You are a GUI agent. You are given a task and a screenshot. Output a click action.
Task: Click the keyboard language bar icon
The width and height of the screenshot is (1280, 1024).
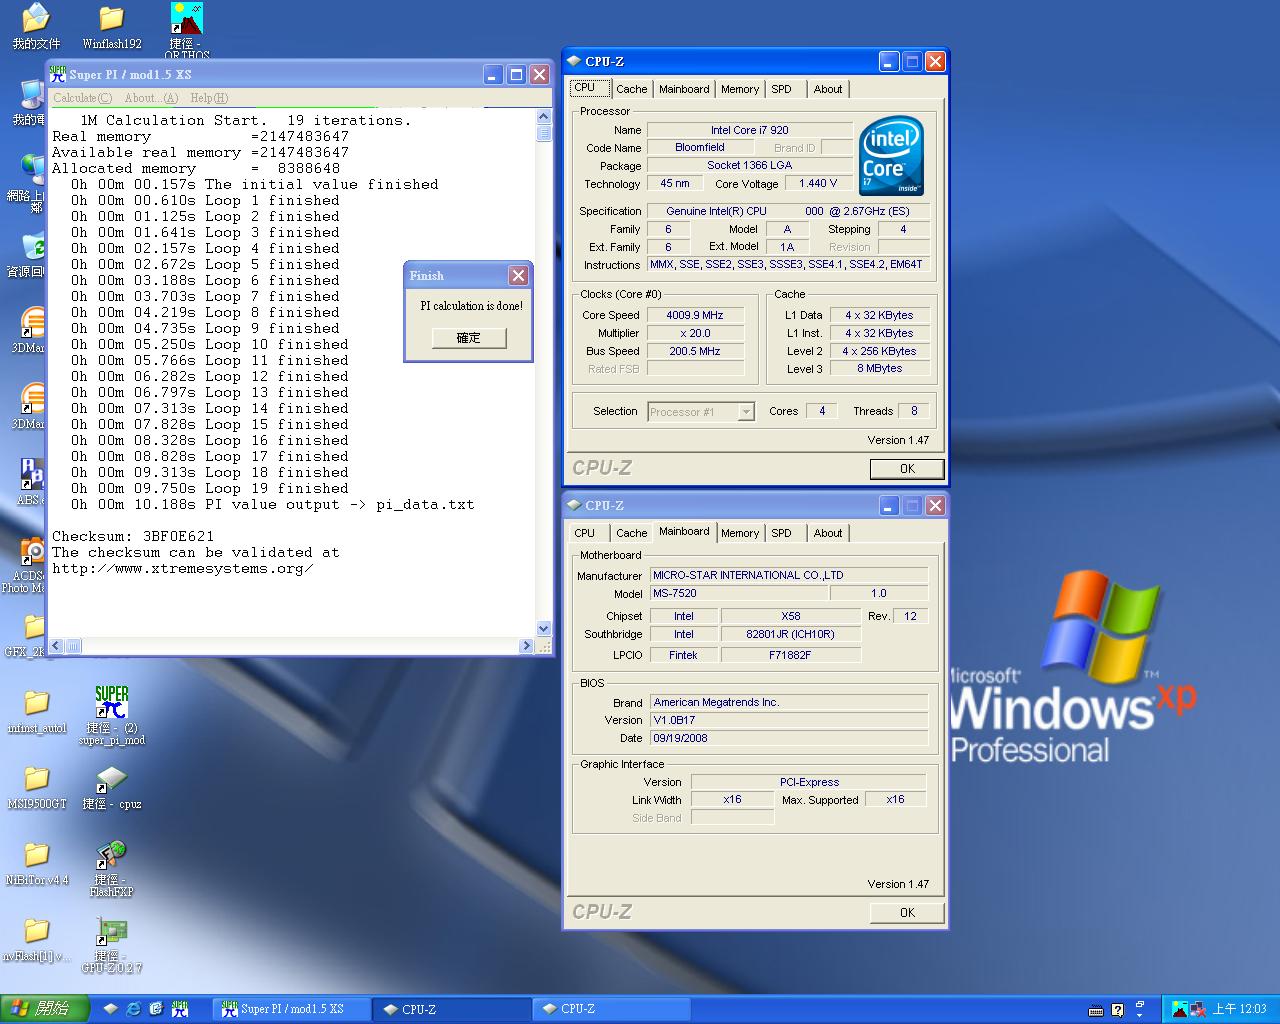coord(1096,1010)
